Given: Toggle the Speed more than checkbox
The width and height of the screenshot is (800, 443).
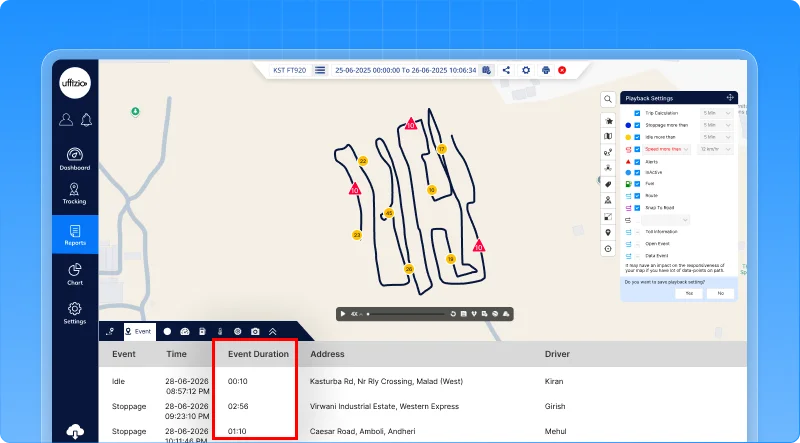Looking at the screenshot, I should (x=637, y=150).
